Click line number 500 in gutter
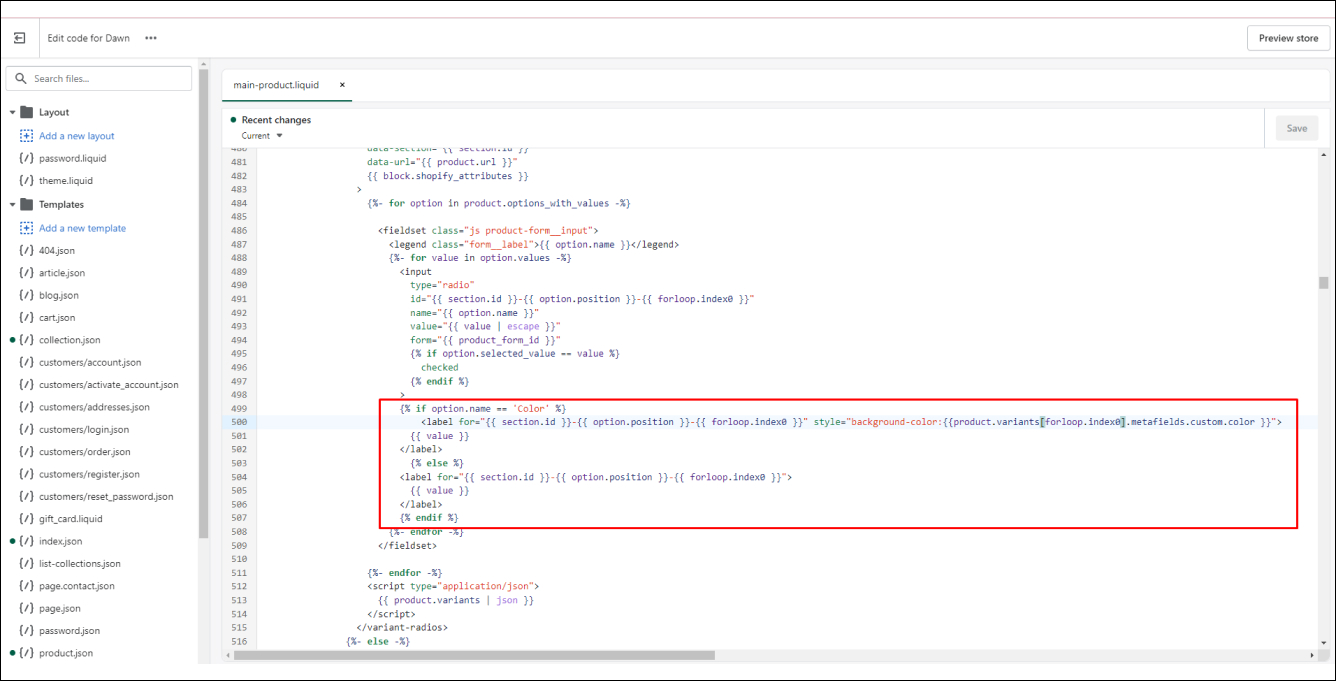This screenshot has height=681, width=1336. (x=238, y=422)
